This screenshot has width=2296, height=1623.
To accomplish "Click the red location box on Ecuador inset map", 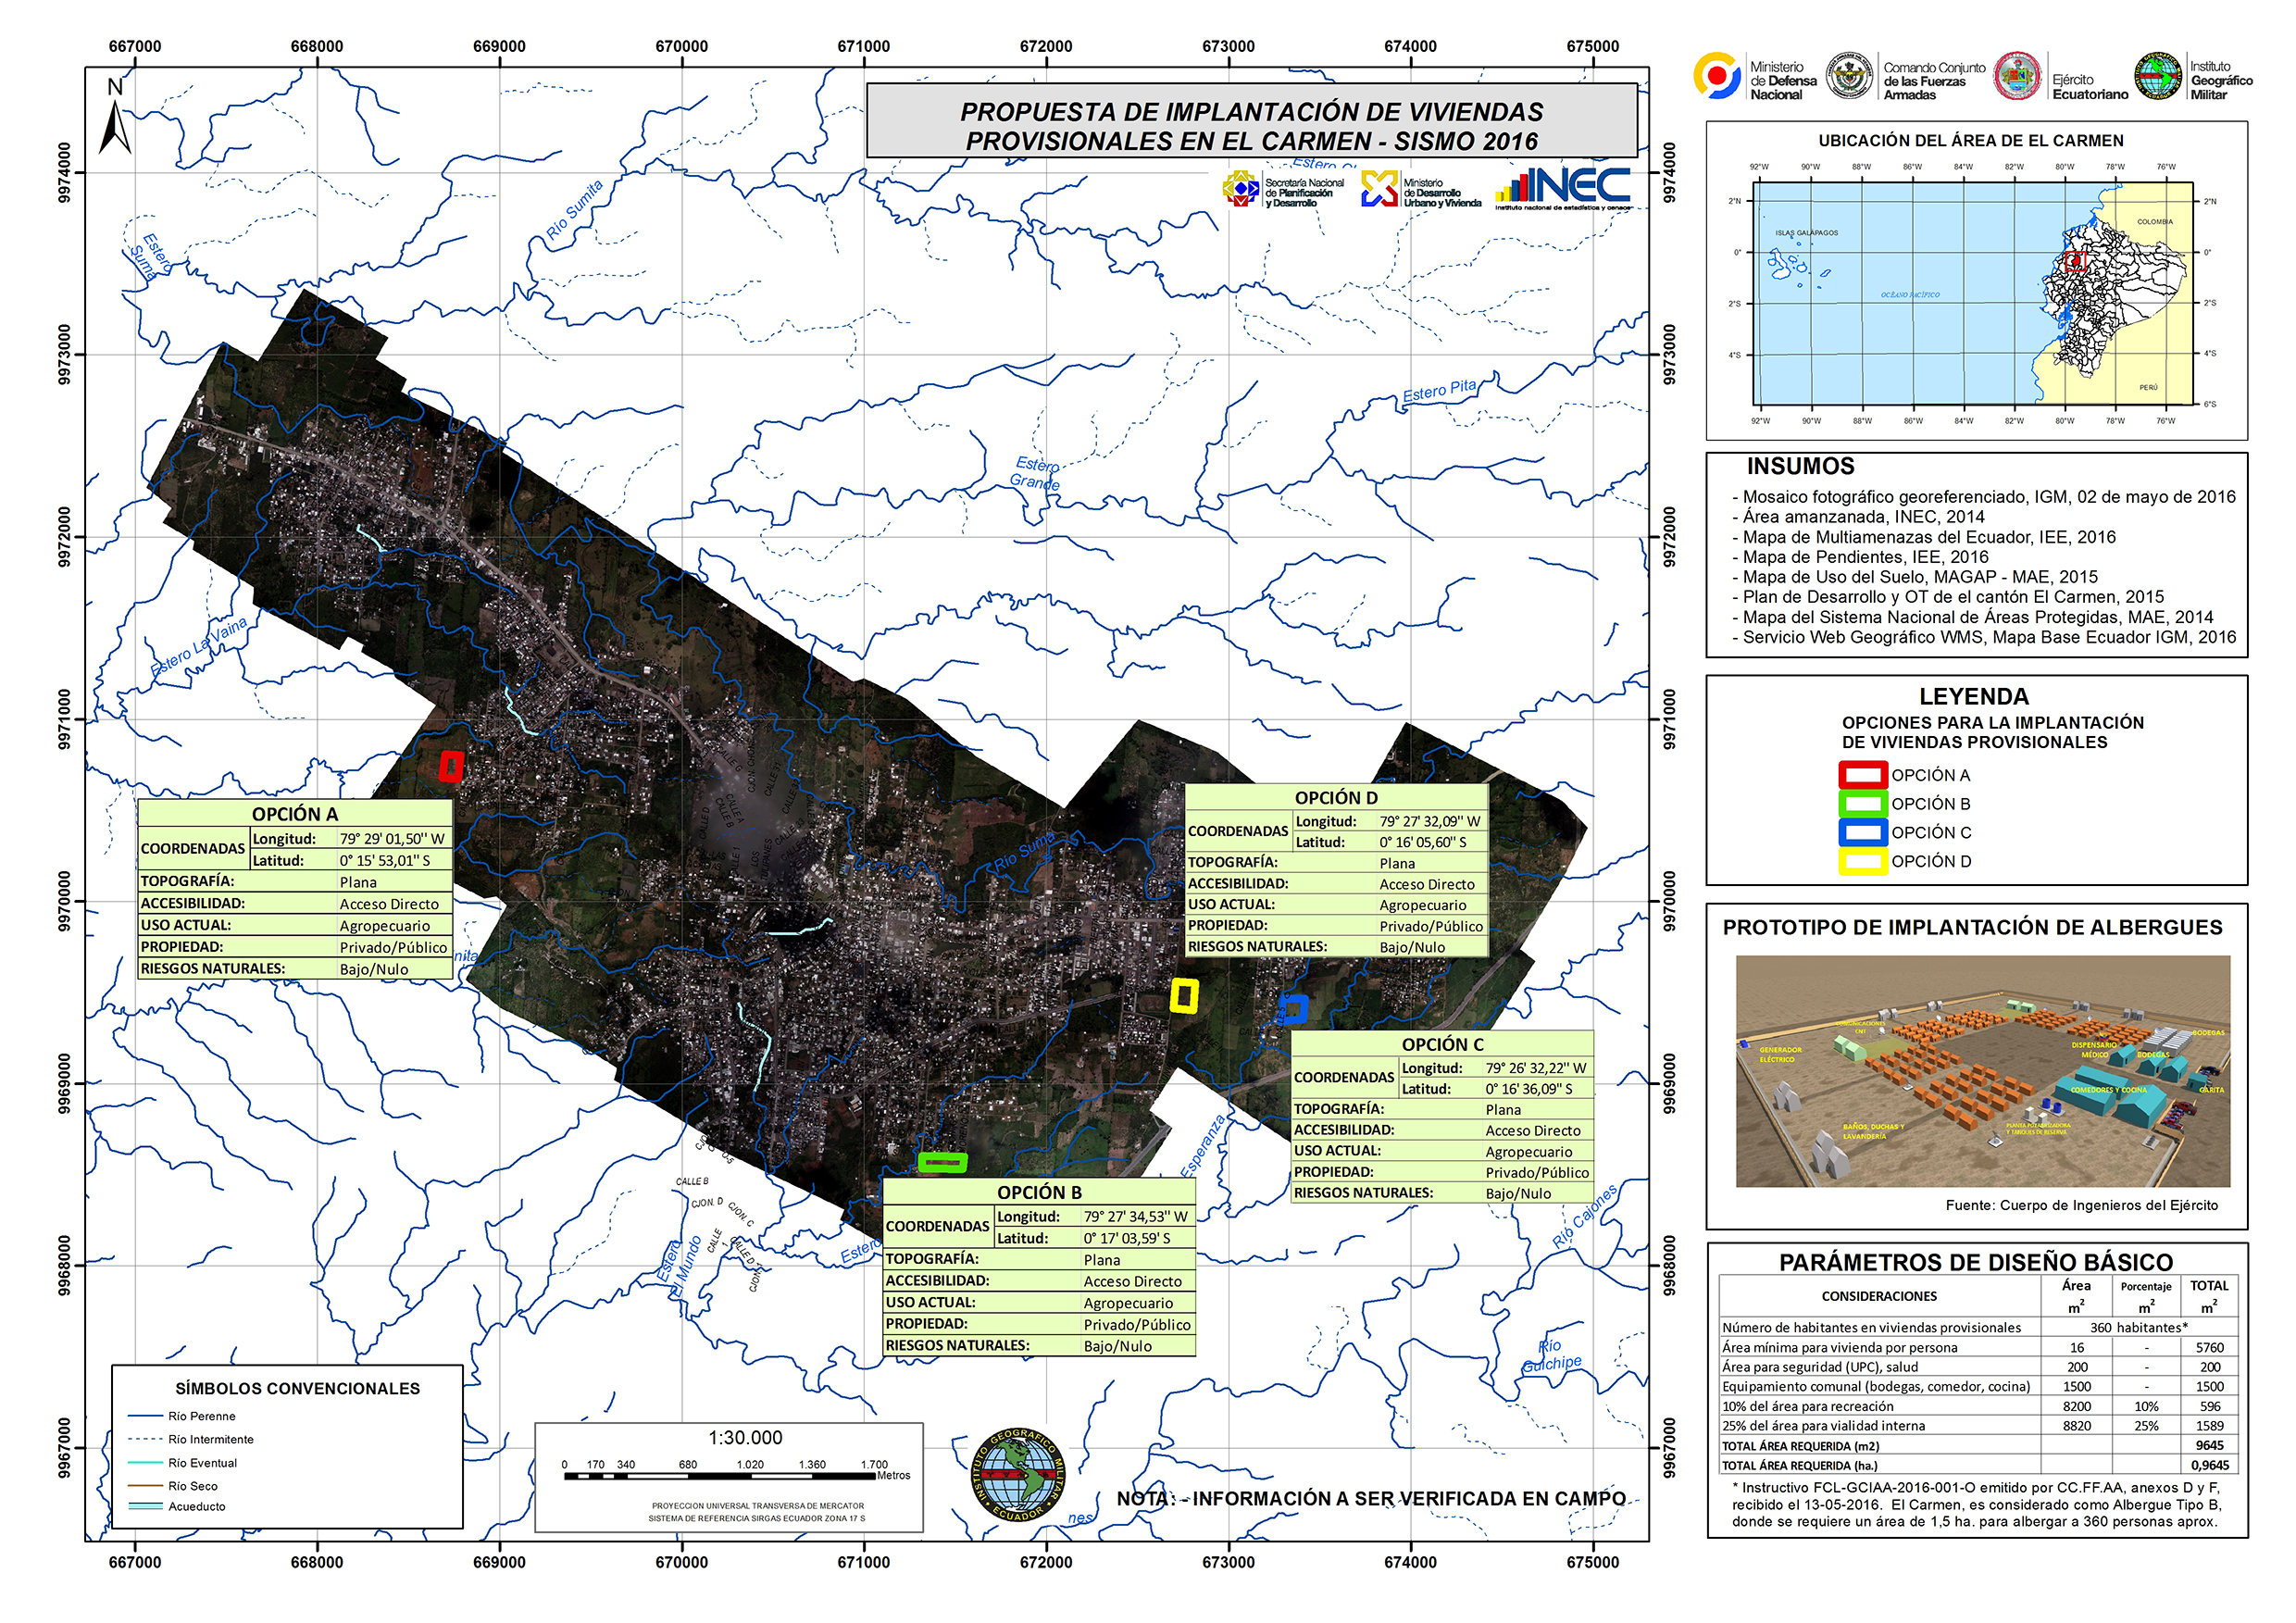I will [x=2074, y=262].
